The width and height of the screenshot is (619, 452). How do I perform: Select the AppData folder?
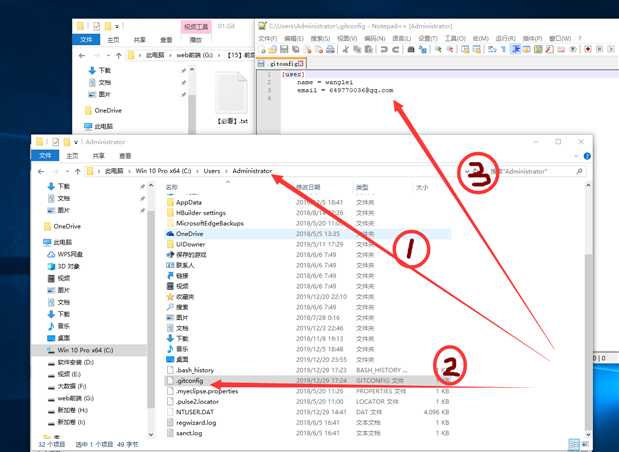[x=189, y=203]
